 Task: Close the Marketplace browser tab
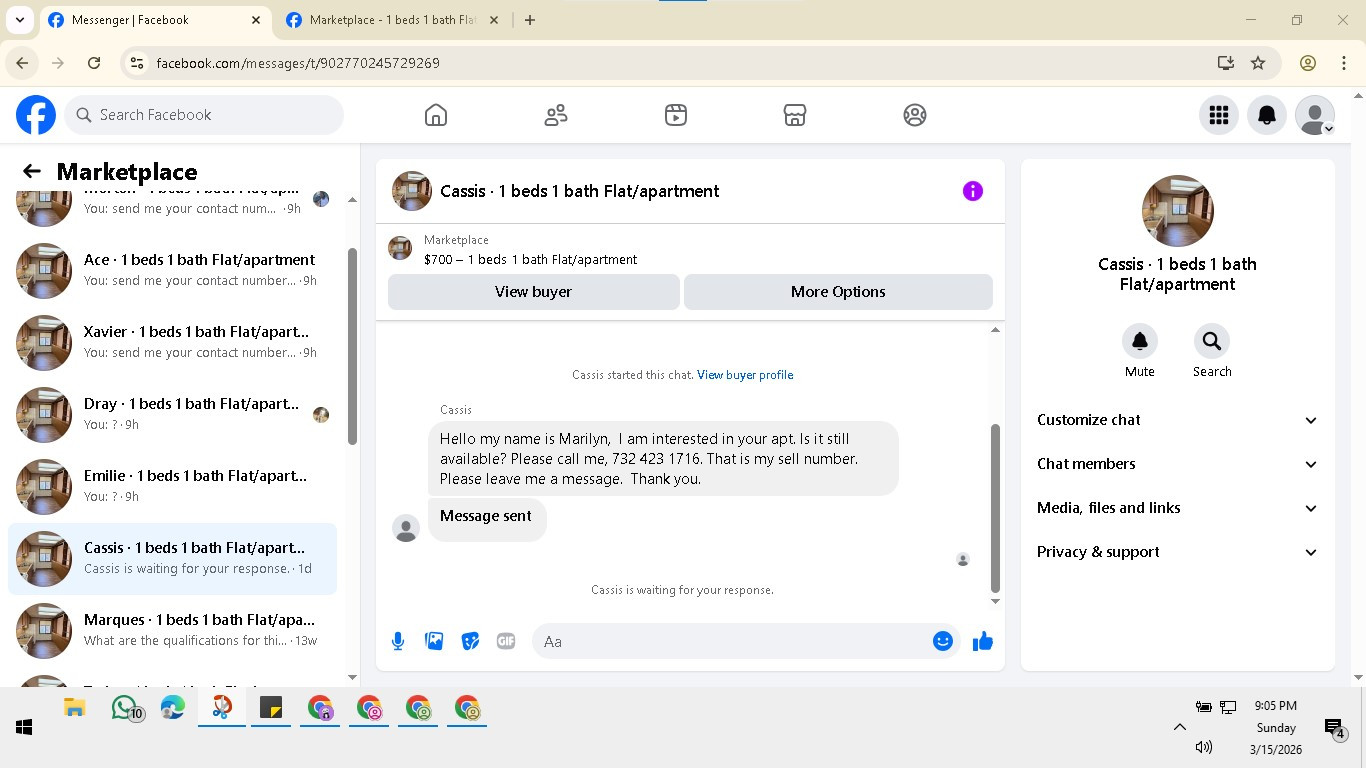tap(493, 20)
